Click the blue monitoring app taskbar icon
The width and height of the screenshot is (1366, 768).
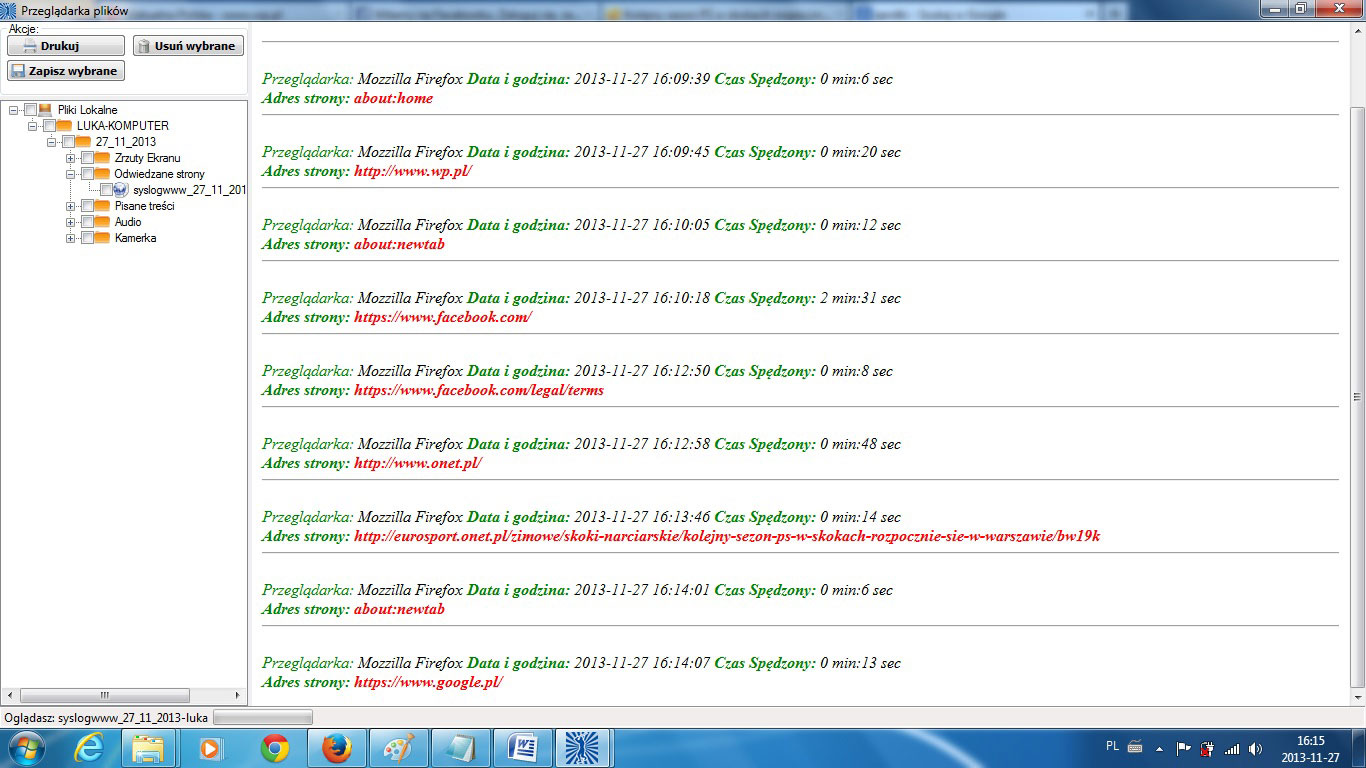pyautogui.click(x=584, y=748)
